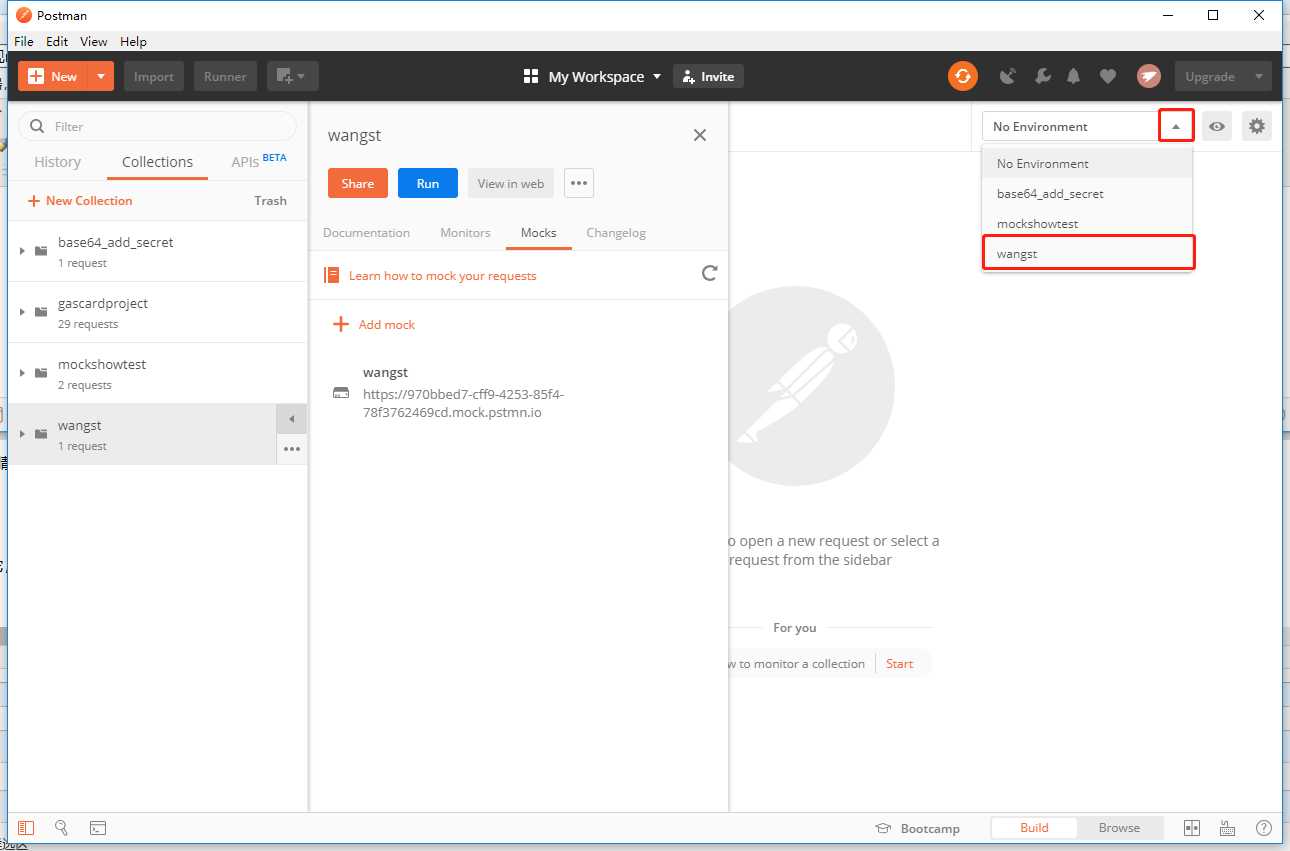Viewport: 1290px width, 851px height.
Task: Collapse the environment dropdown arrow
Action: coord(1176,126)
